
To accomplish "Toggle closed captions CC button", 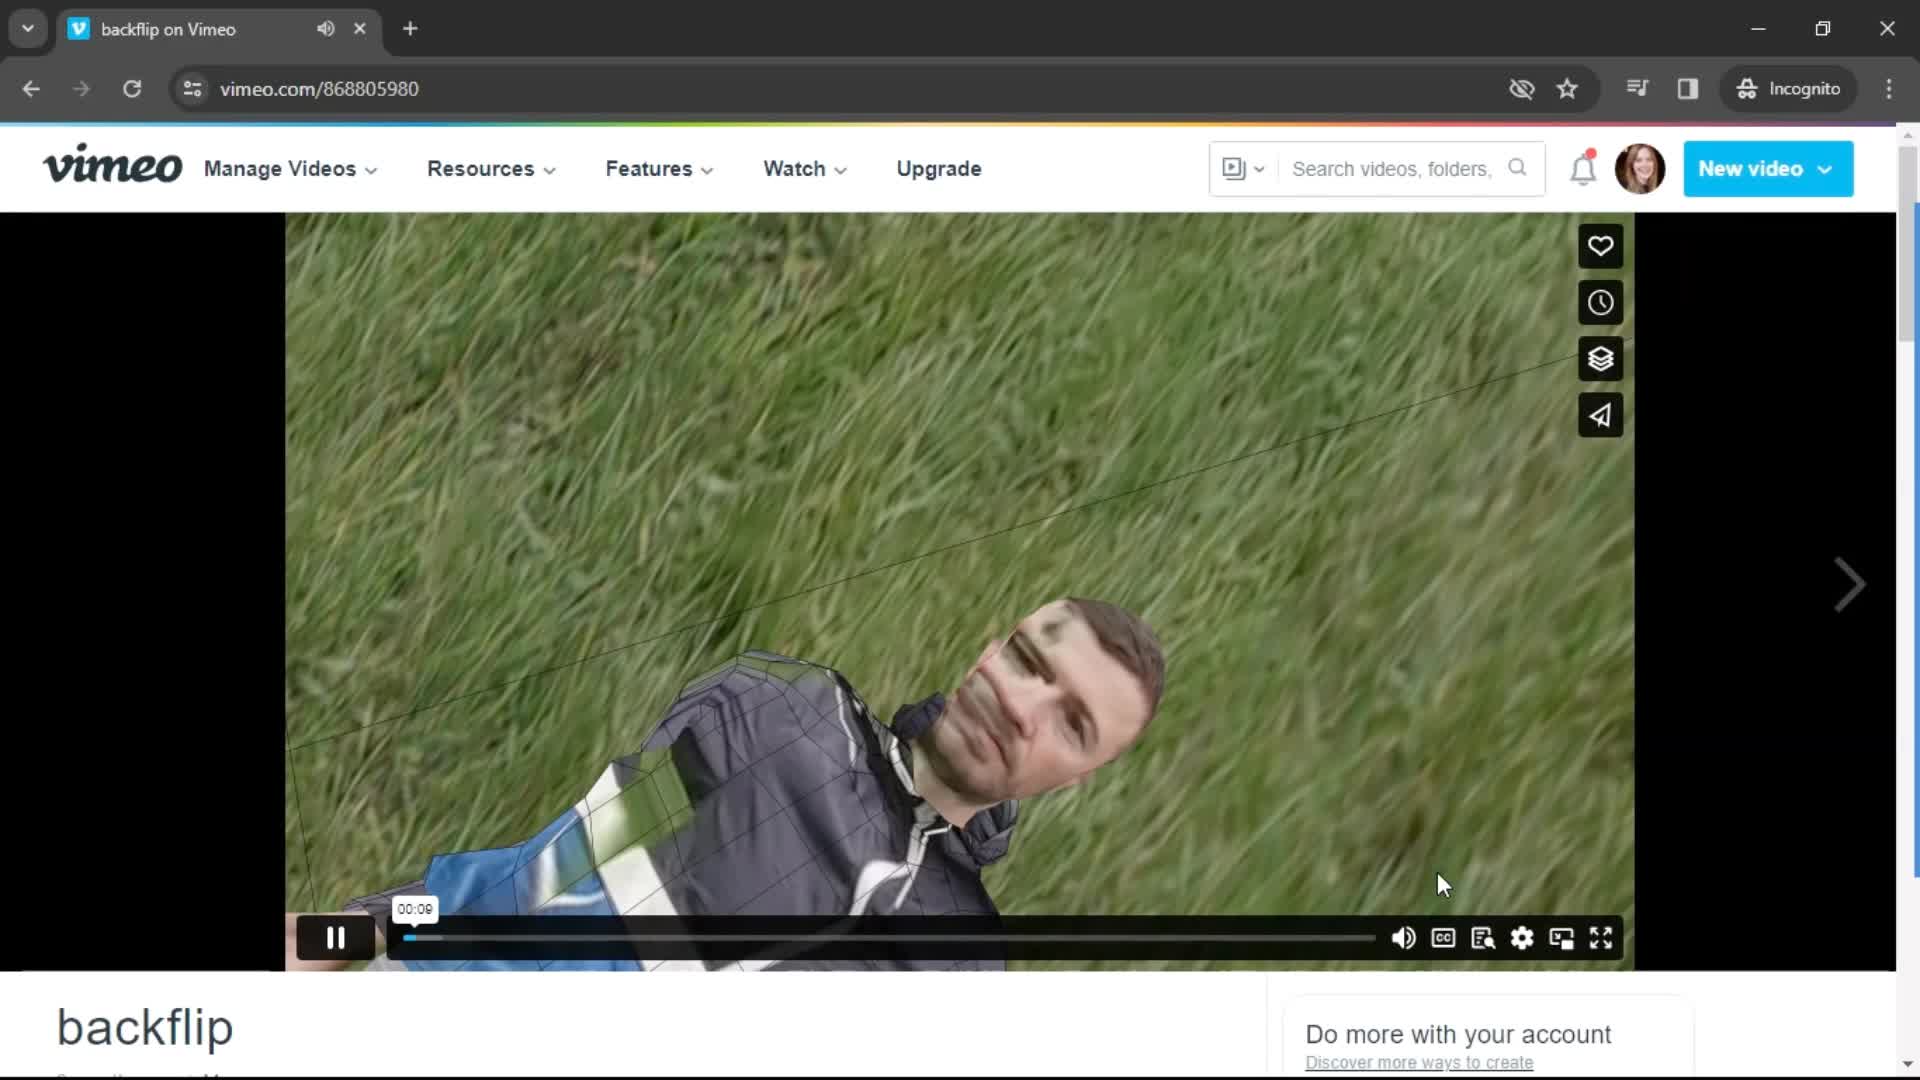I will click(1443, 938).
